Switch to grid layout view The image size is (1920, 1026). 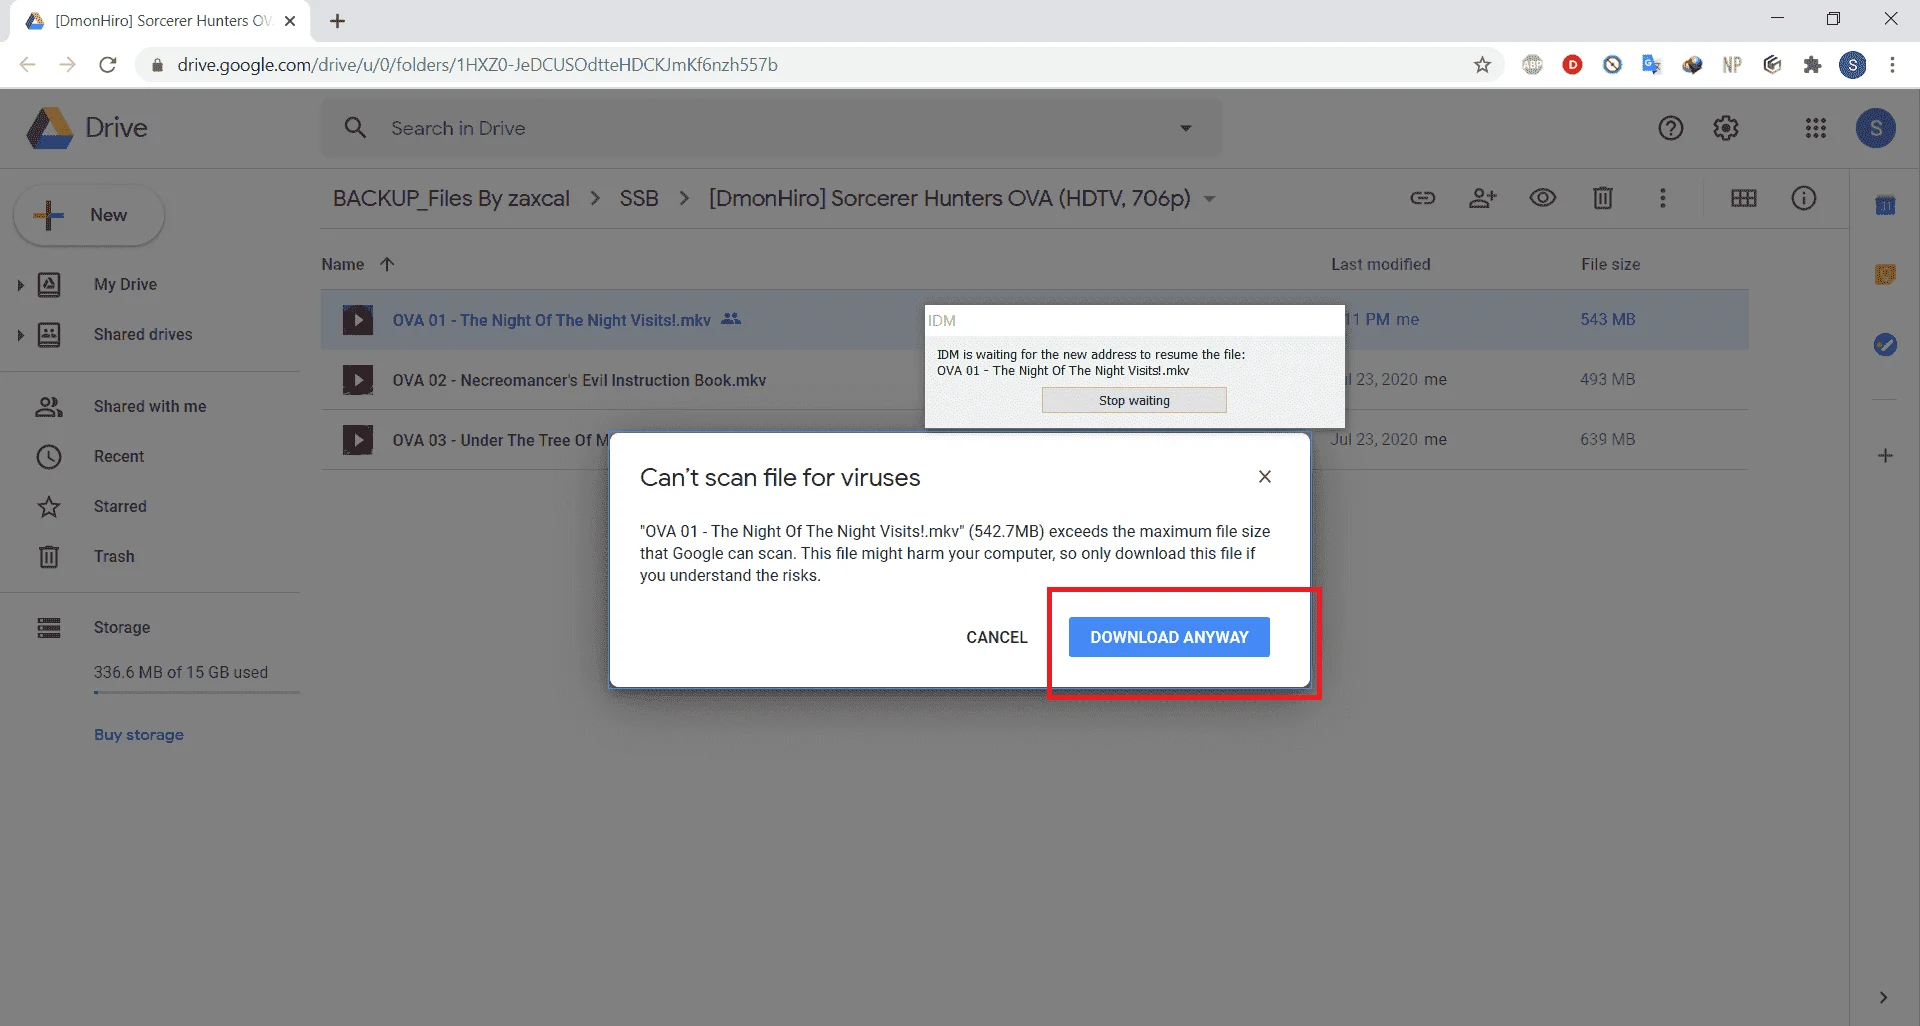point(1744,198)
